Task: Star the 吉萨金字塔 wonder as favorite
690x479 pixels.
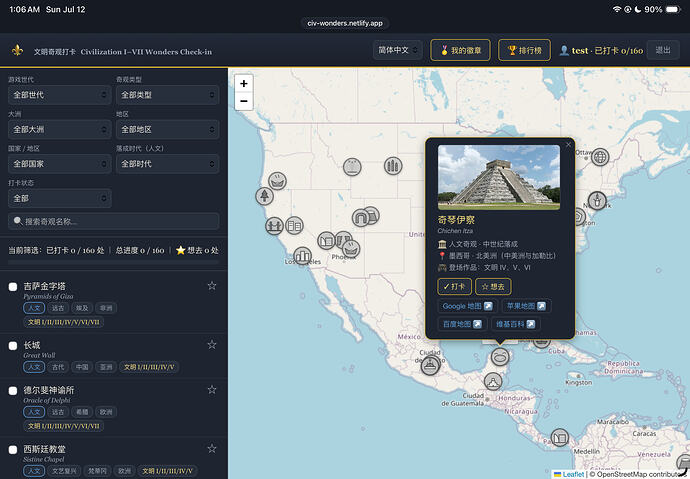Action: [x=212, y=286]
